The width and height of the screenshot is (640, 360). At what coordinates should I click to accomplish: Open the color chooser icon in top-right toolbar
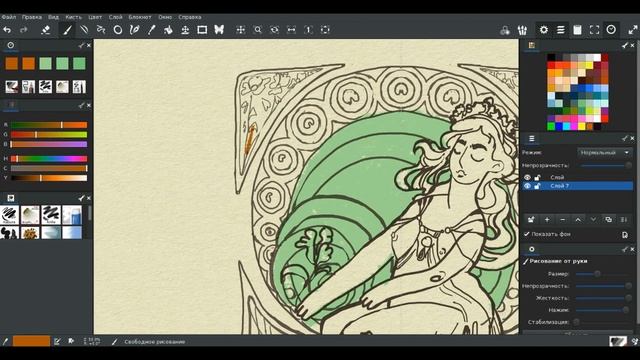(505, 30)
